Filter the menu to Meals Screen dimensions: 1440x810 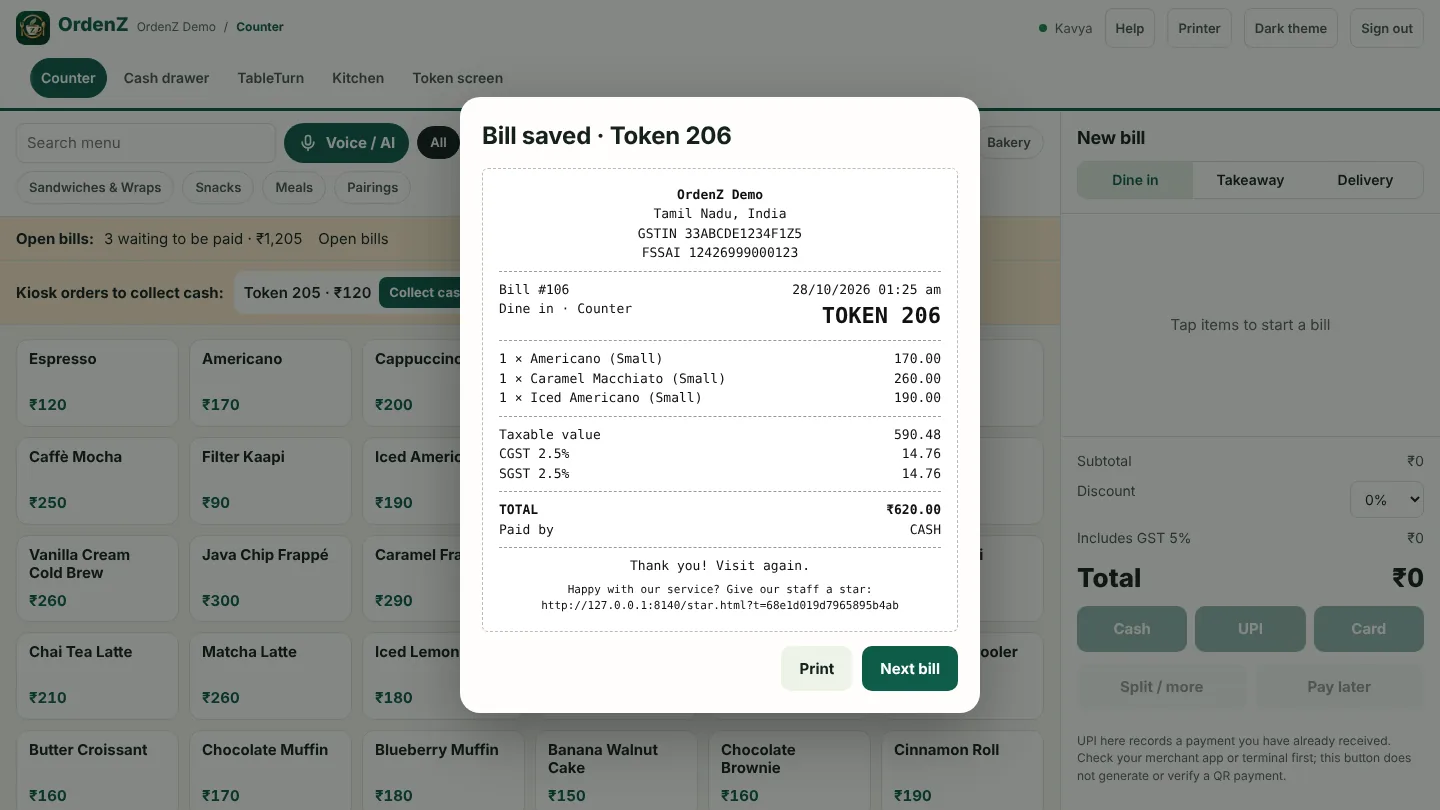point(294,187)
